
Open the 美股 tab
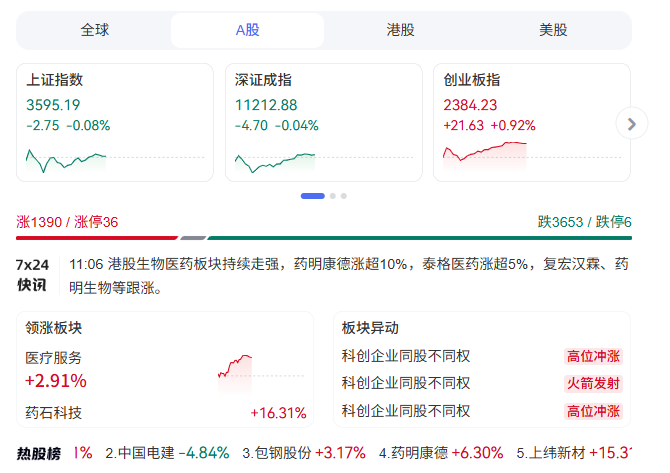click(x=553, y=30)
